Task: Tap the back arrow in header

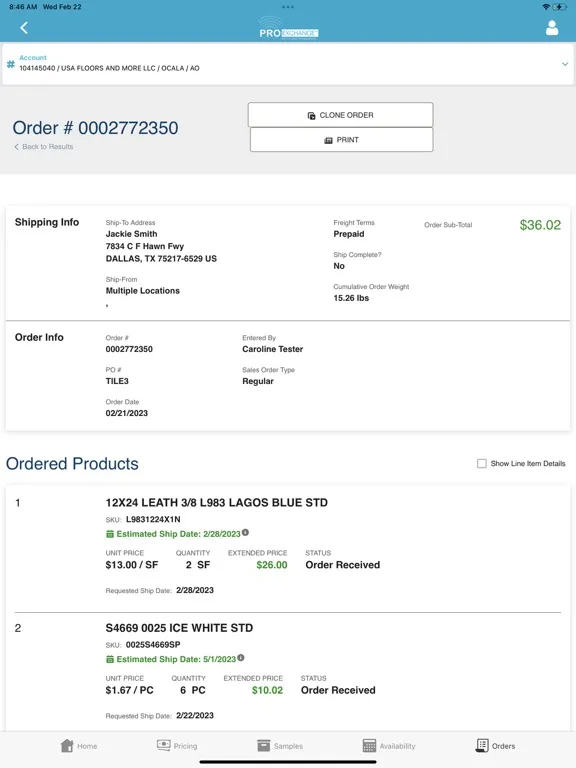Action: [24, 28]
